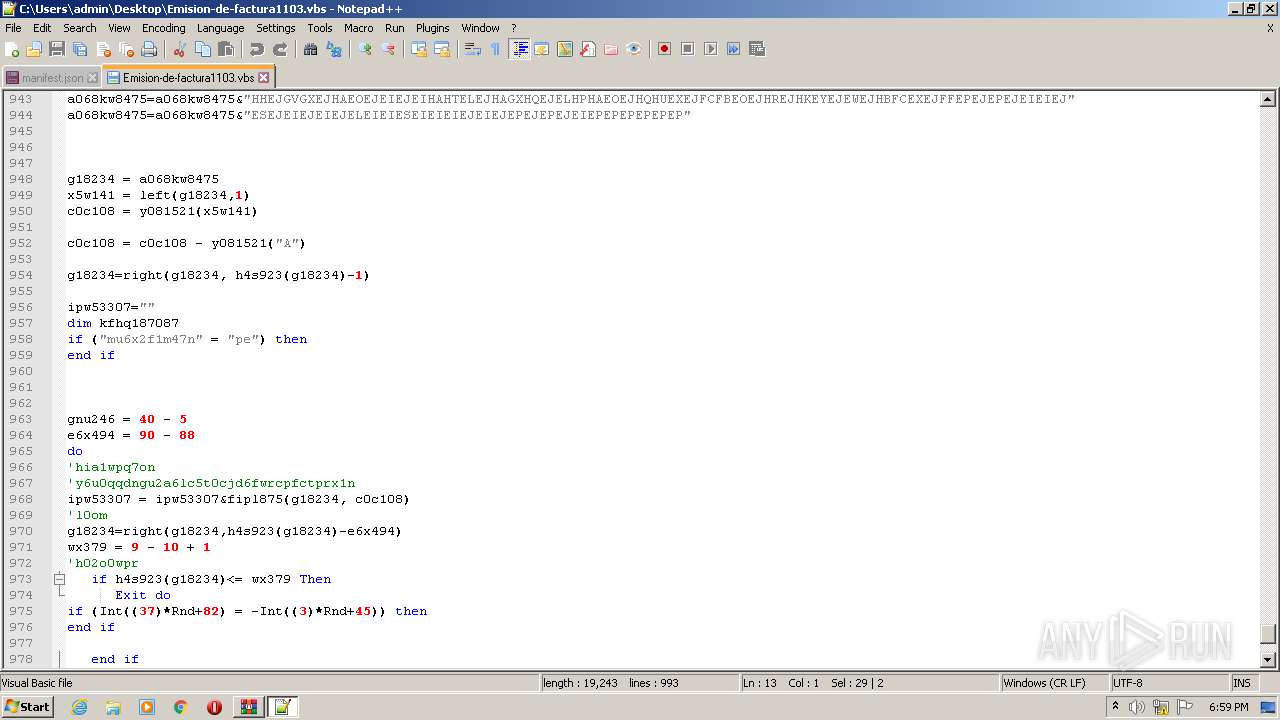Switch to the manifest.json tab
Viewport: 1280px width, 720px height.
coord(52,78)
